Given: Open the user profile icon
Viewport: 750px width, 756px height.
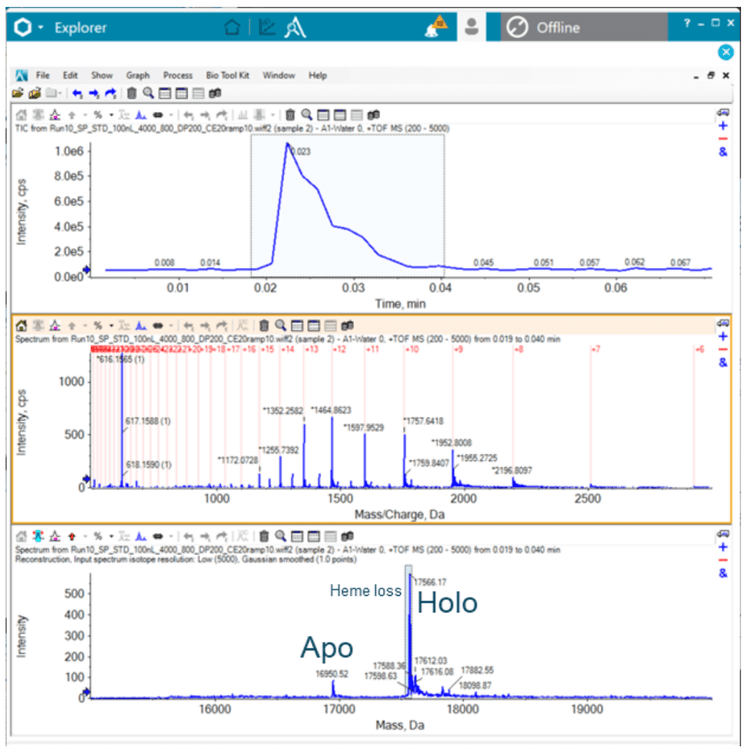Looking at the screenshot, I should pos(470,28).
